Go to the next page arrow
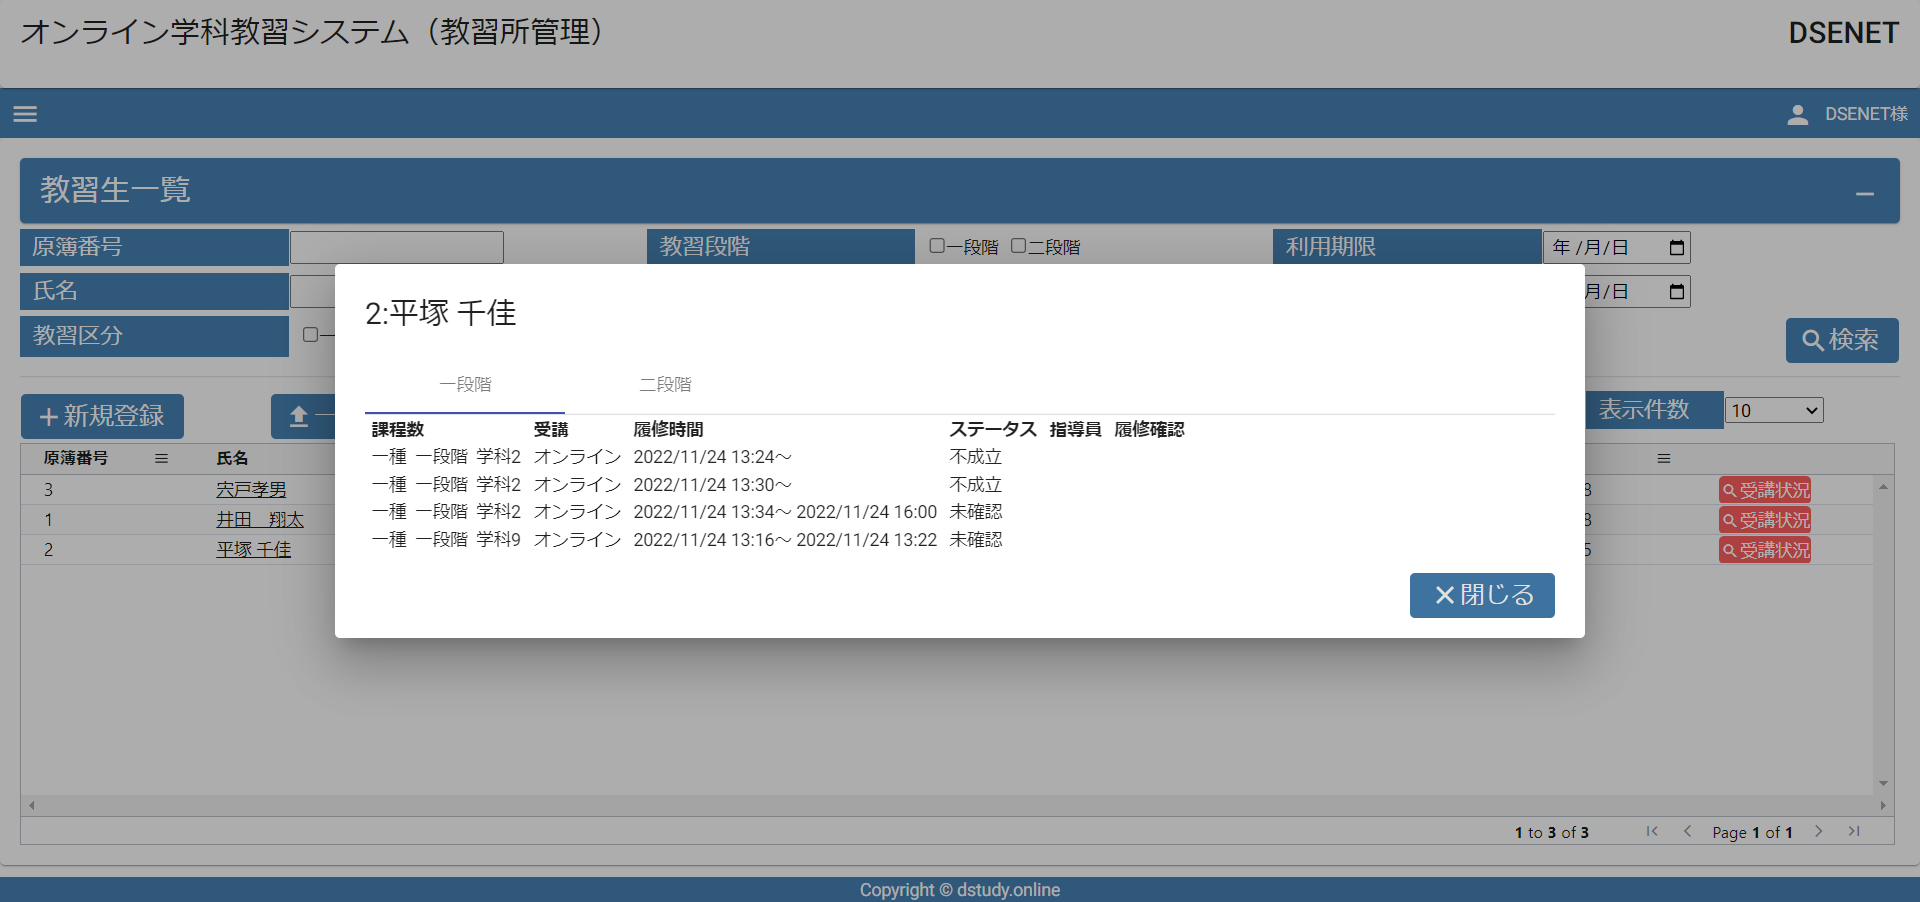Viewport: 1920px width, 902px height. [1818, 831]
